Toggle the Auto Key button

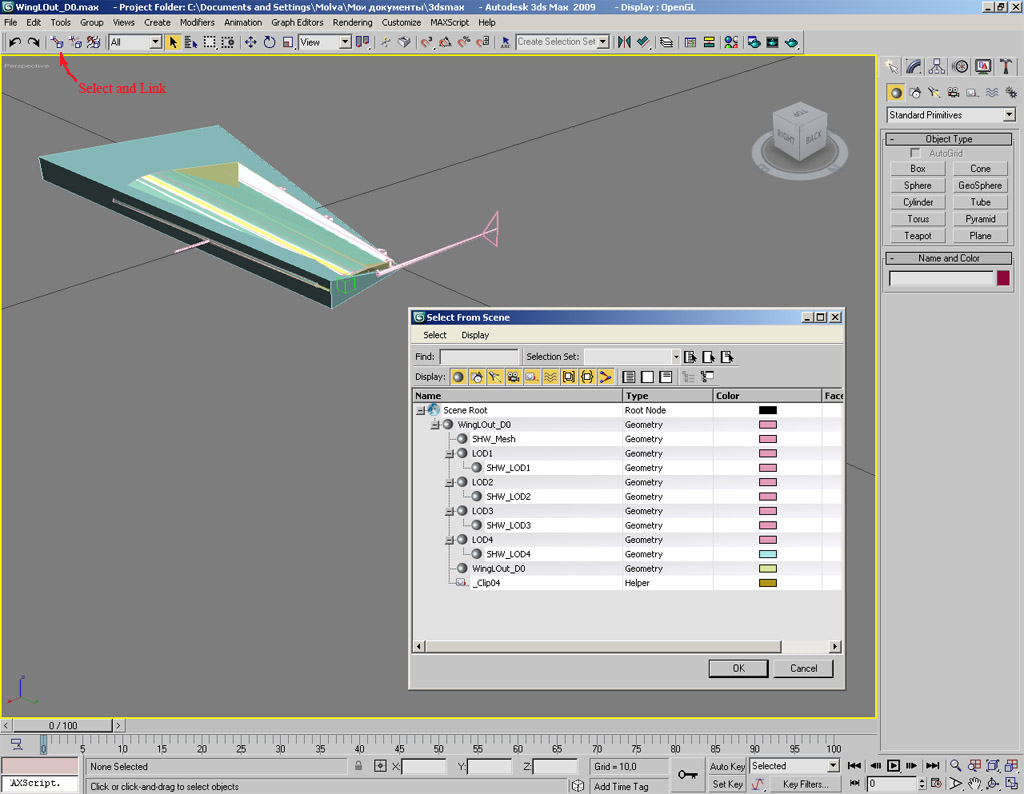(727, 766)
